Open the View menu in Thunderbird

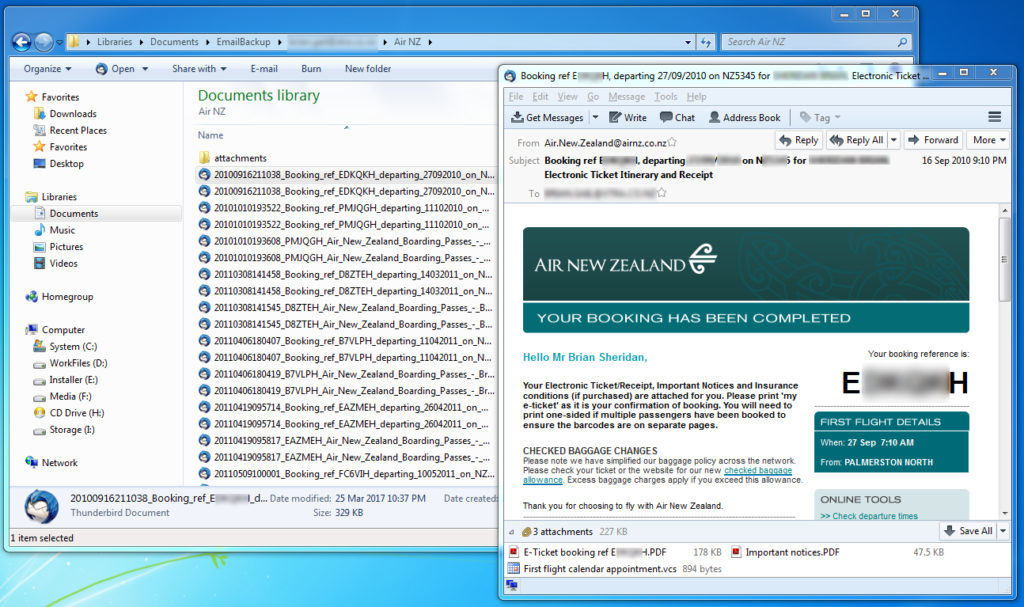point(567,97)
